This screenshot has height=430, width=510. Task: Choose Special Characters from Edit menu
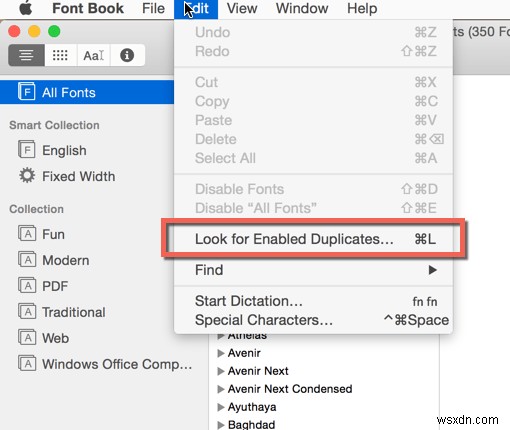tap(313, 320)
